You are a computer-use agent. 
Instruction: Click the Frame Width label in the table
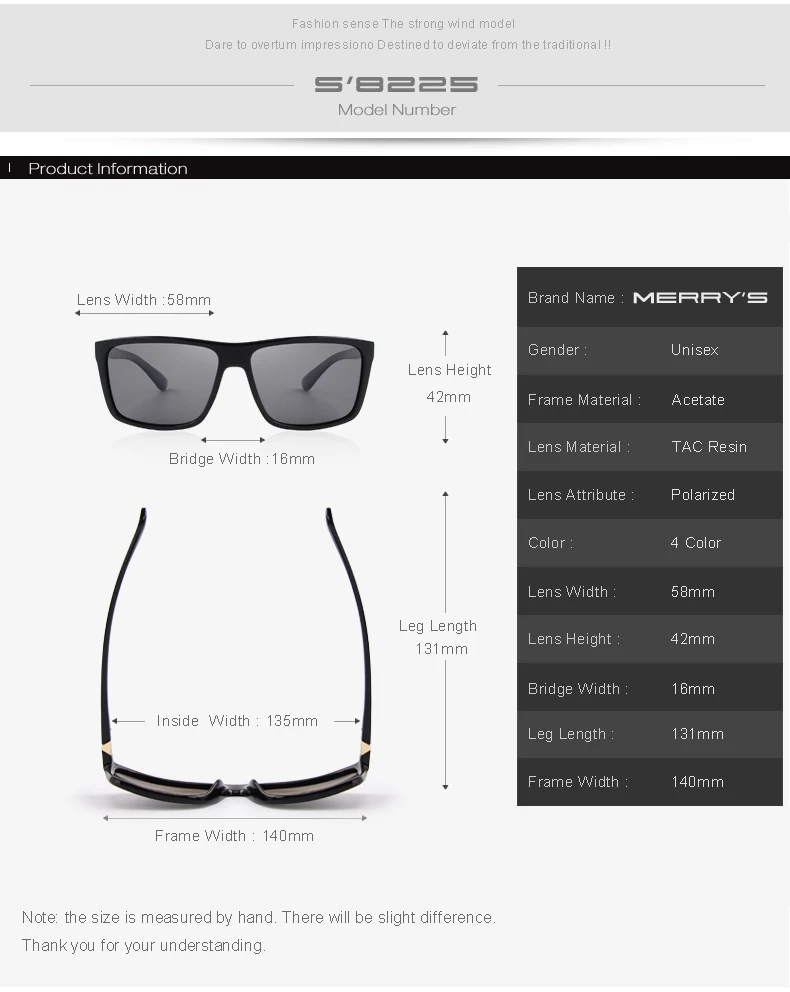578,782
